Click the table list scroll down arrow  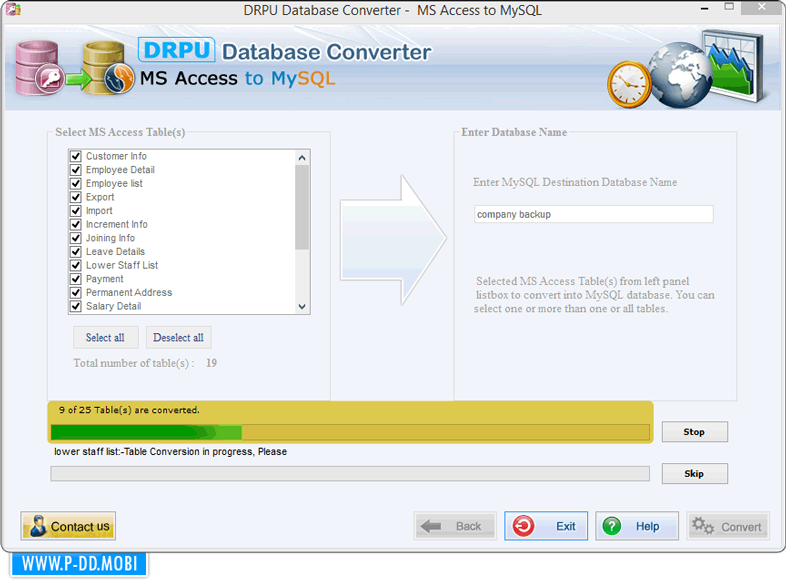coord(302,306)
